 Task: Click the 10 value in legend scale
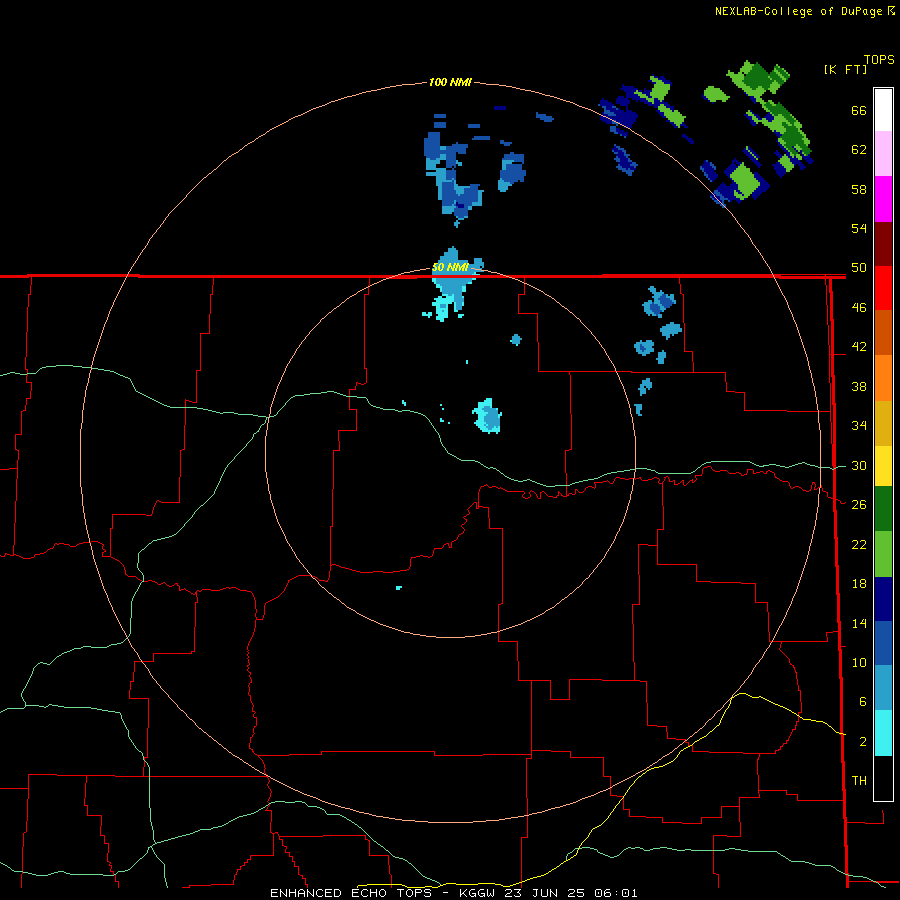click(x=859, y=662)
